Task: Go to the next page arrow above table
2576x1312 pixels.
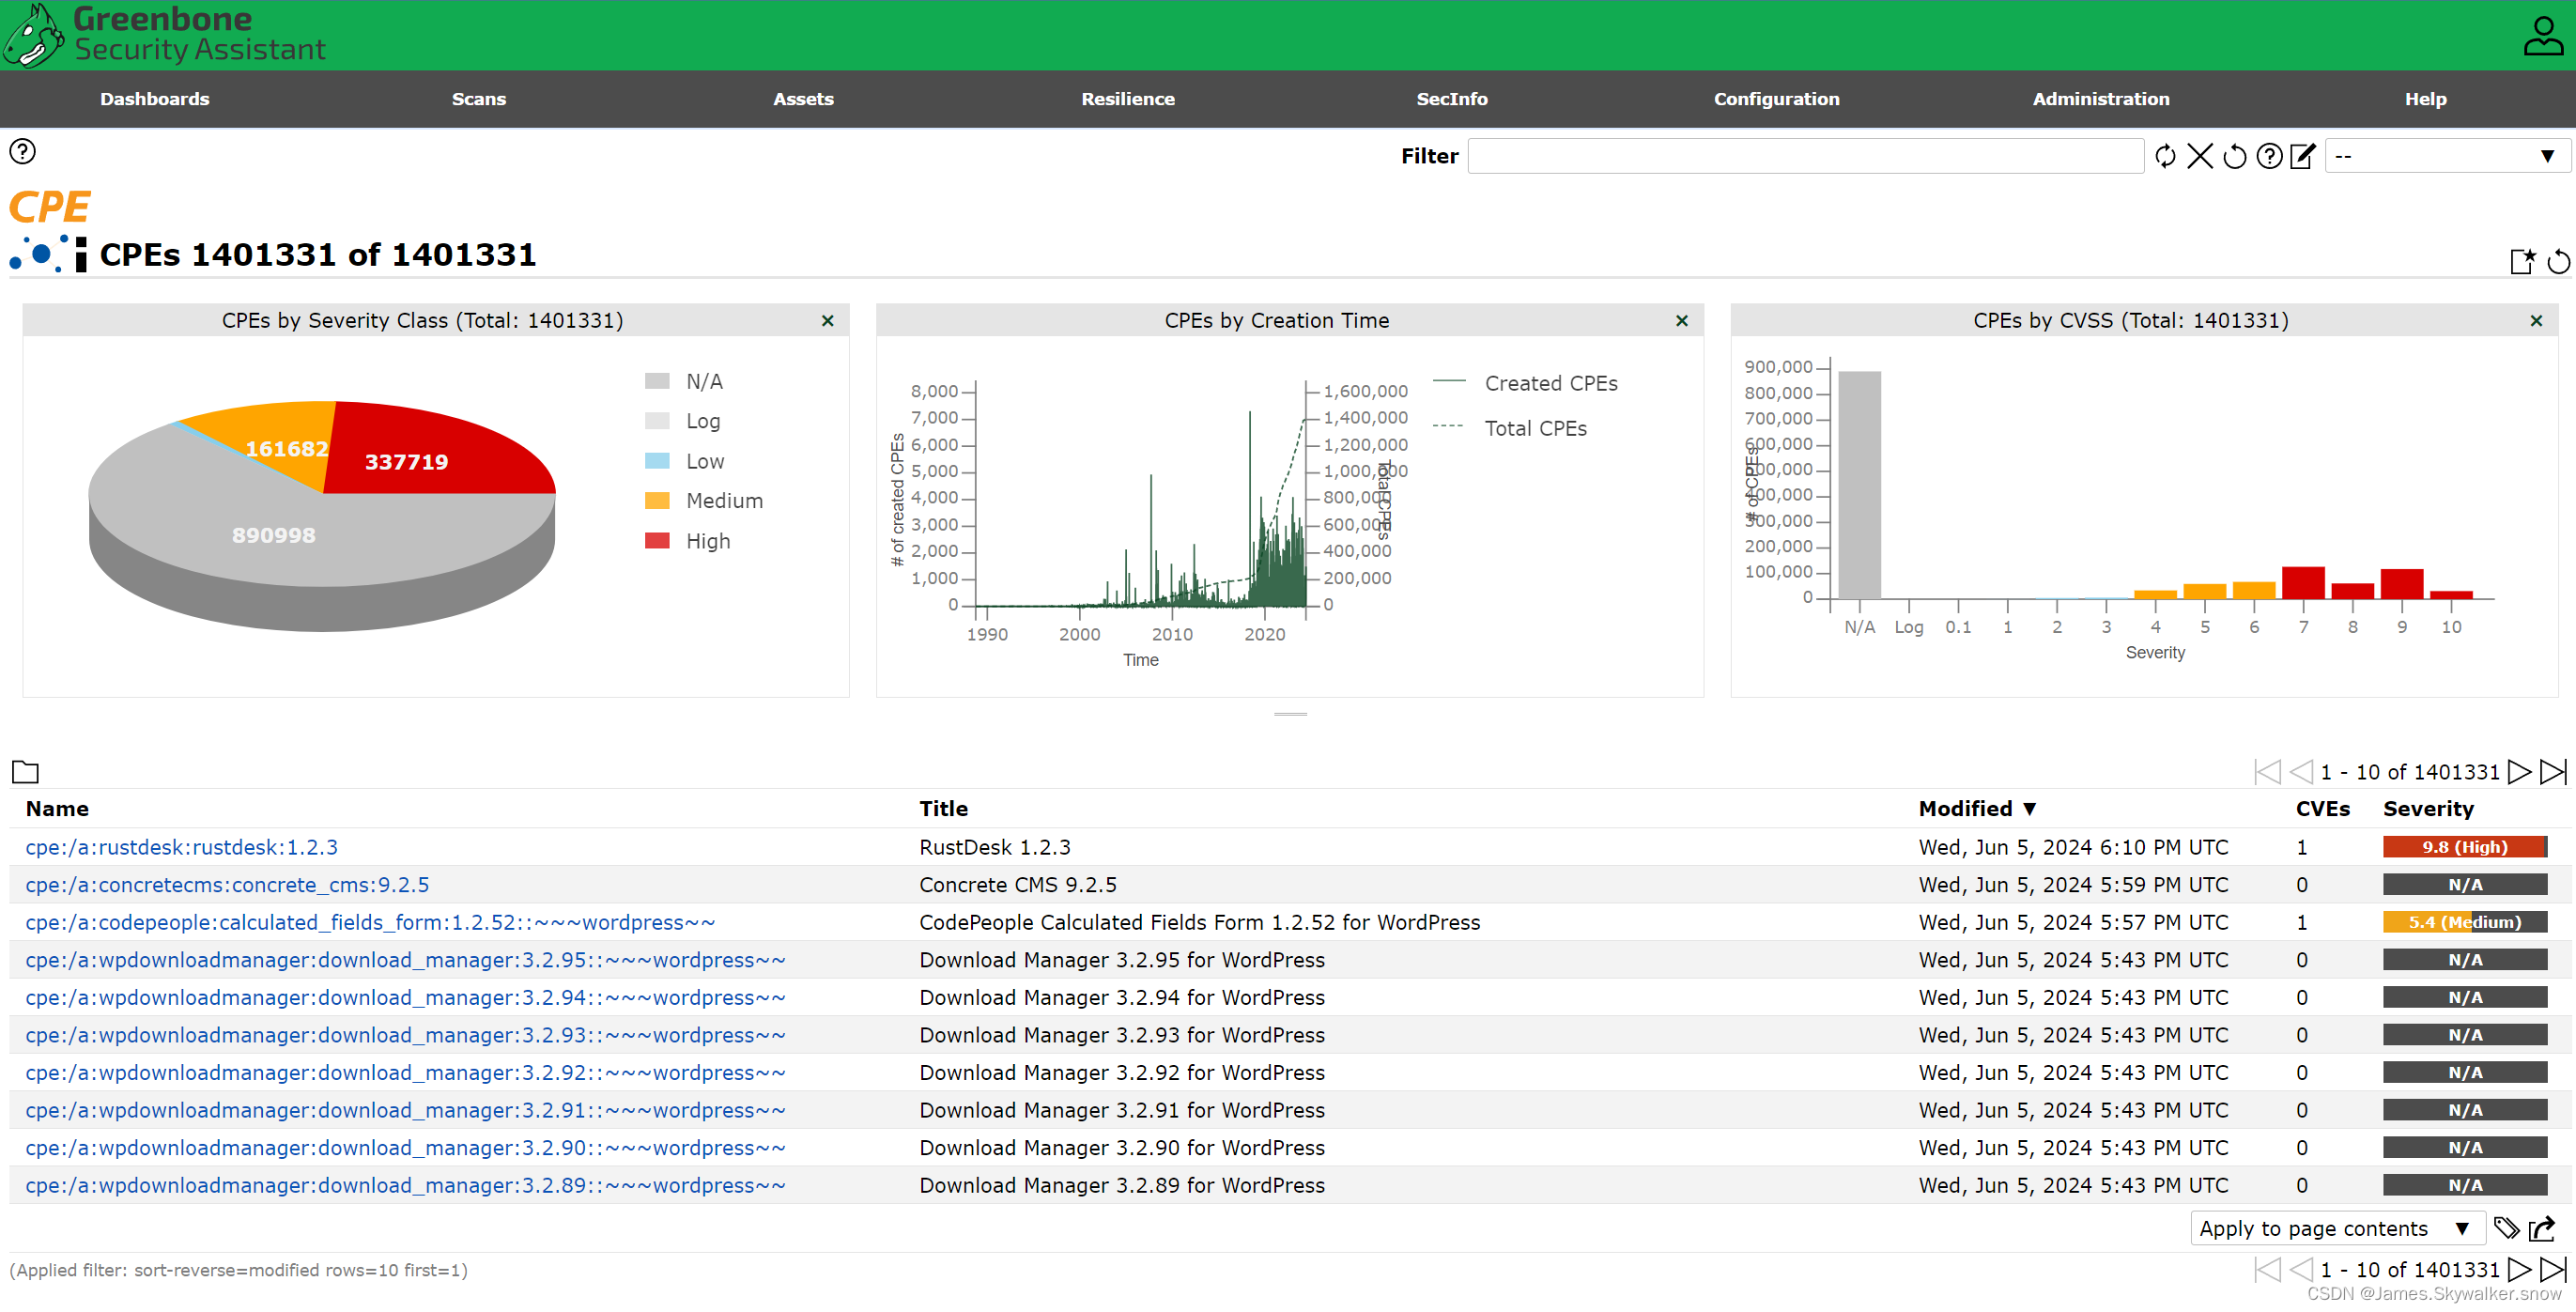Action: (2520, 772)
